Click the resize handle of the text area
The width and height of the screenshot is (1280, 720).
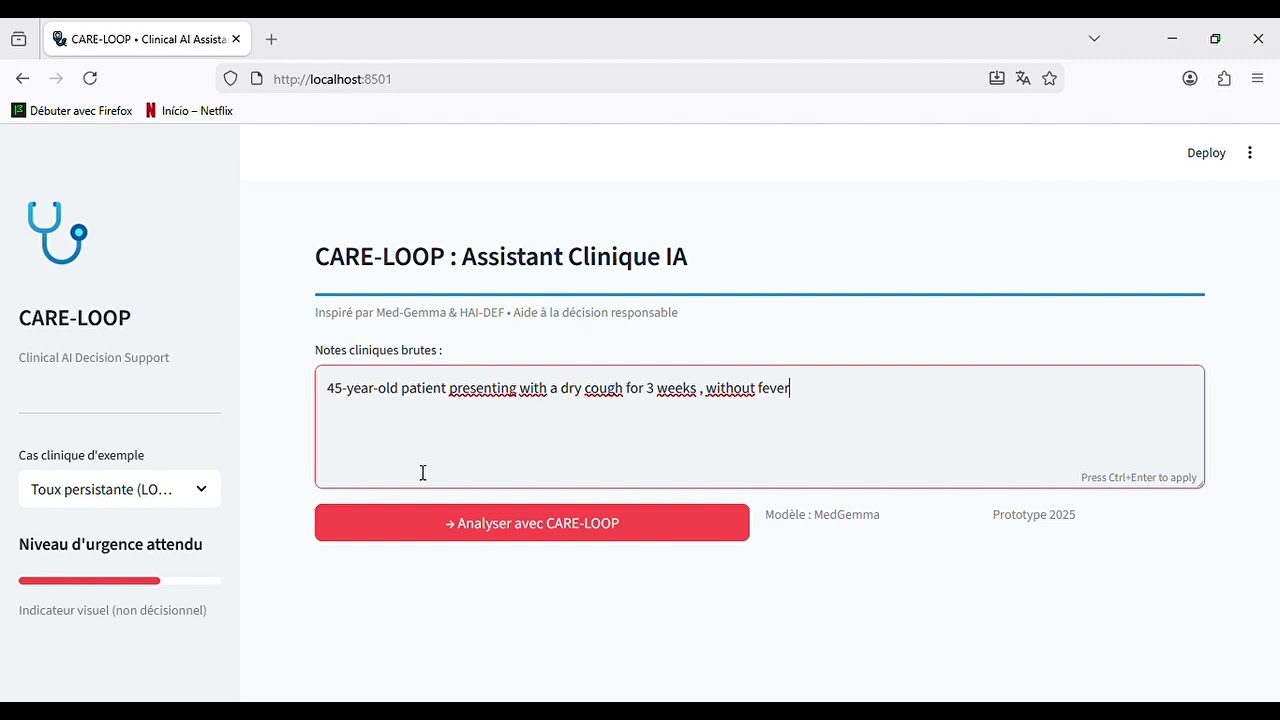coord(1199,483)
